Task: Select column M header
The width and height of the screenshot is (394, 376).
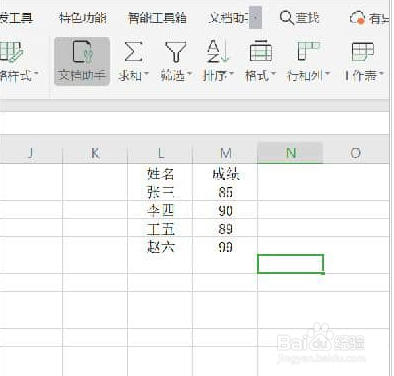Action: pyautogui.click(x=225, y=153)
